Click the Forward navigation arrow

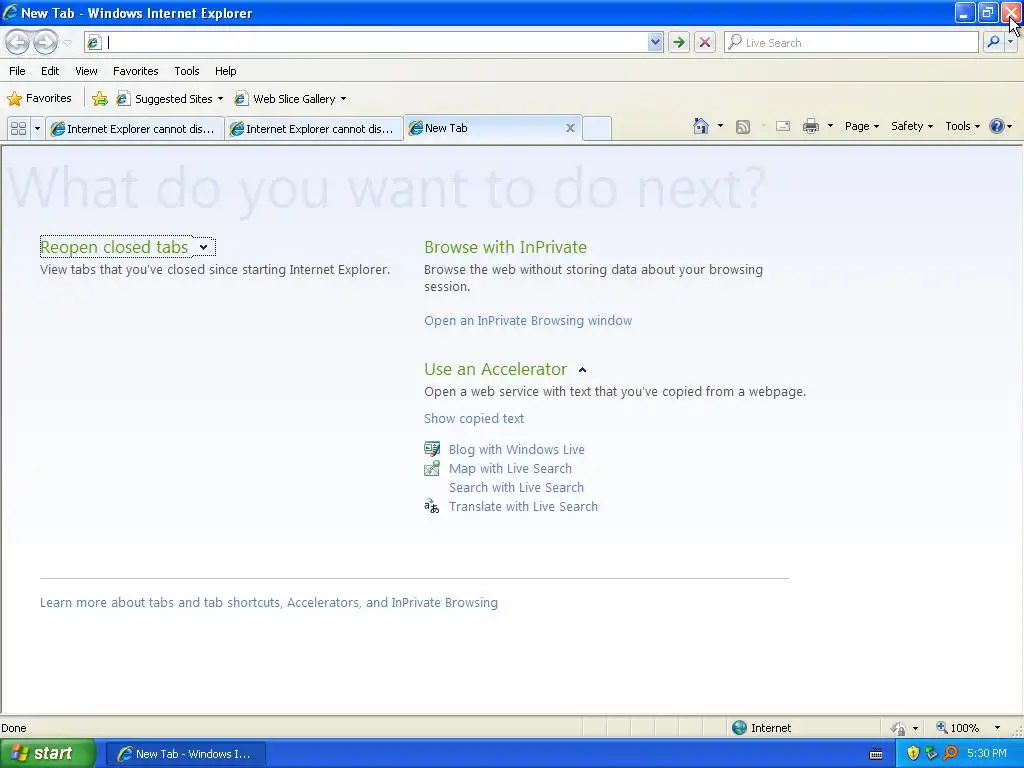click(x=45, y=42)
